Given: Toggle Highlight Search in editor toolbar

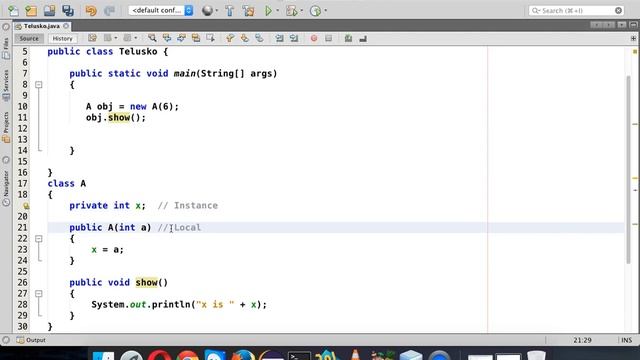Looking at the screenshot, I should pos(196,38).
